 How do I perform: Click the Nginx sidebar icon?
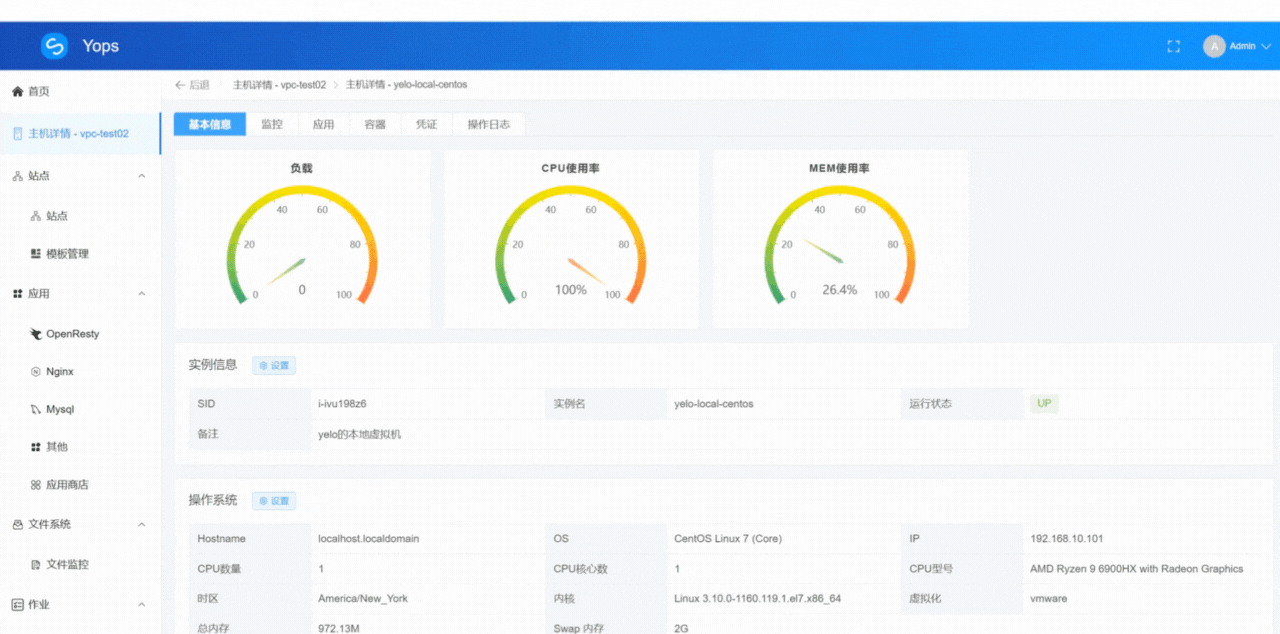point(36,372)
